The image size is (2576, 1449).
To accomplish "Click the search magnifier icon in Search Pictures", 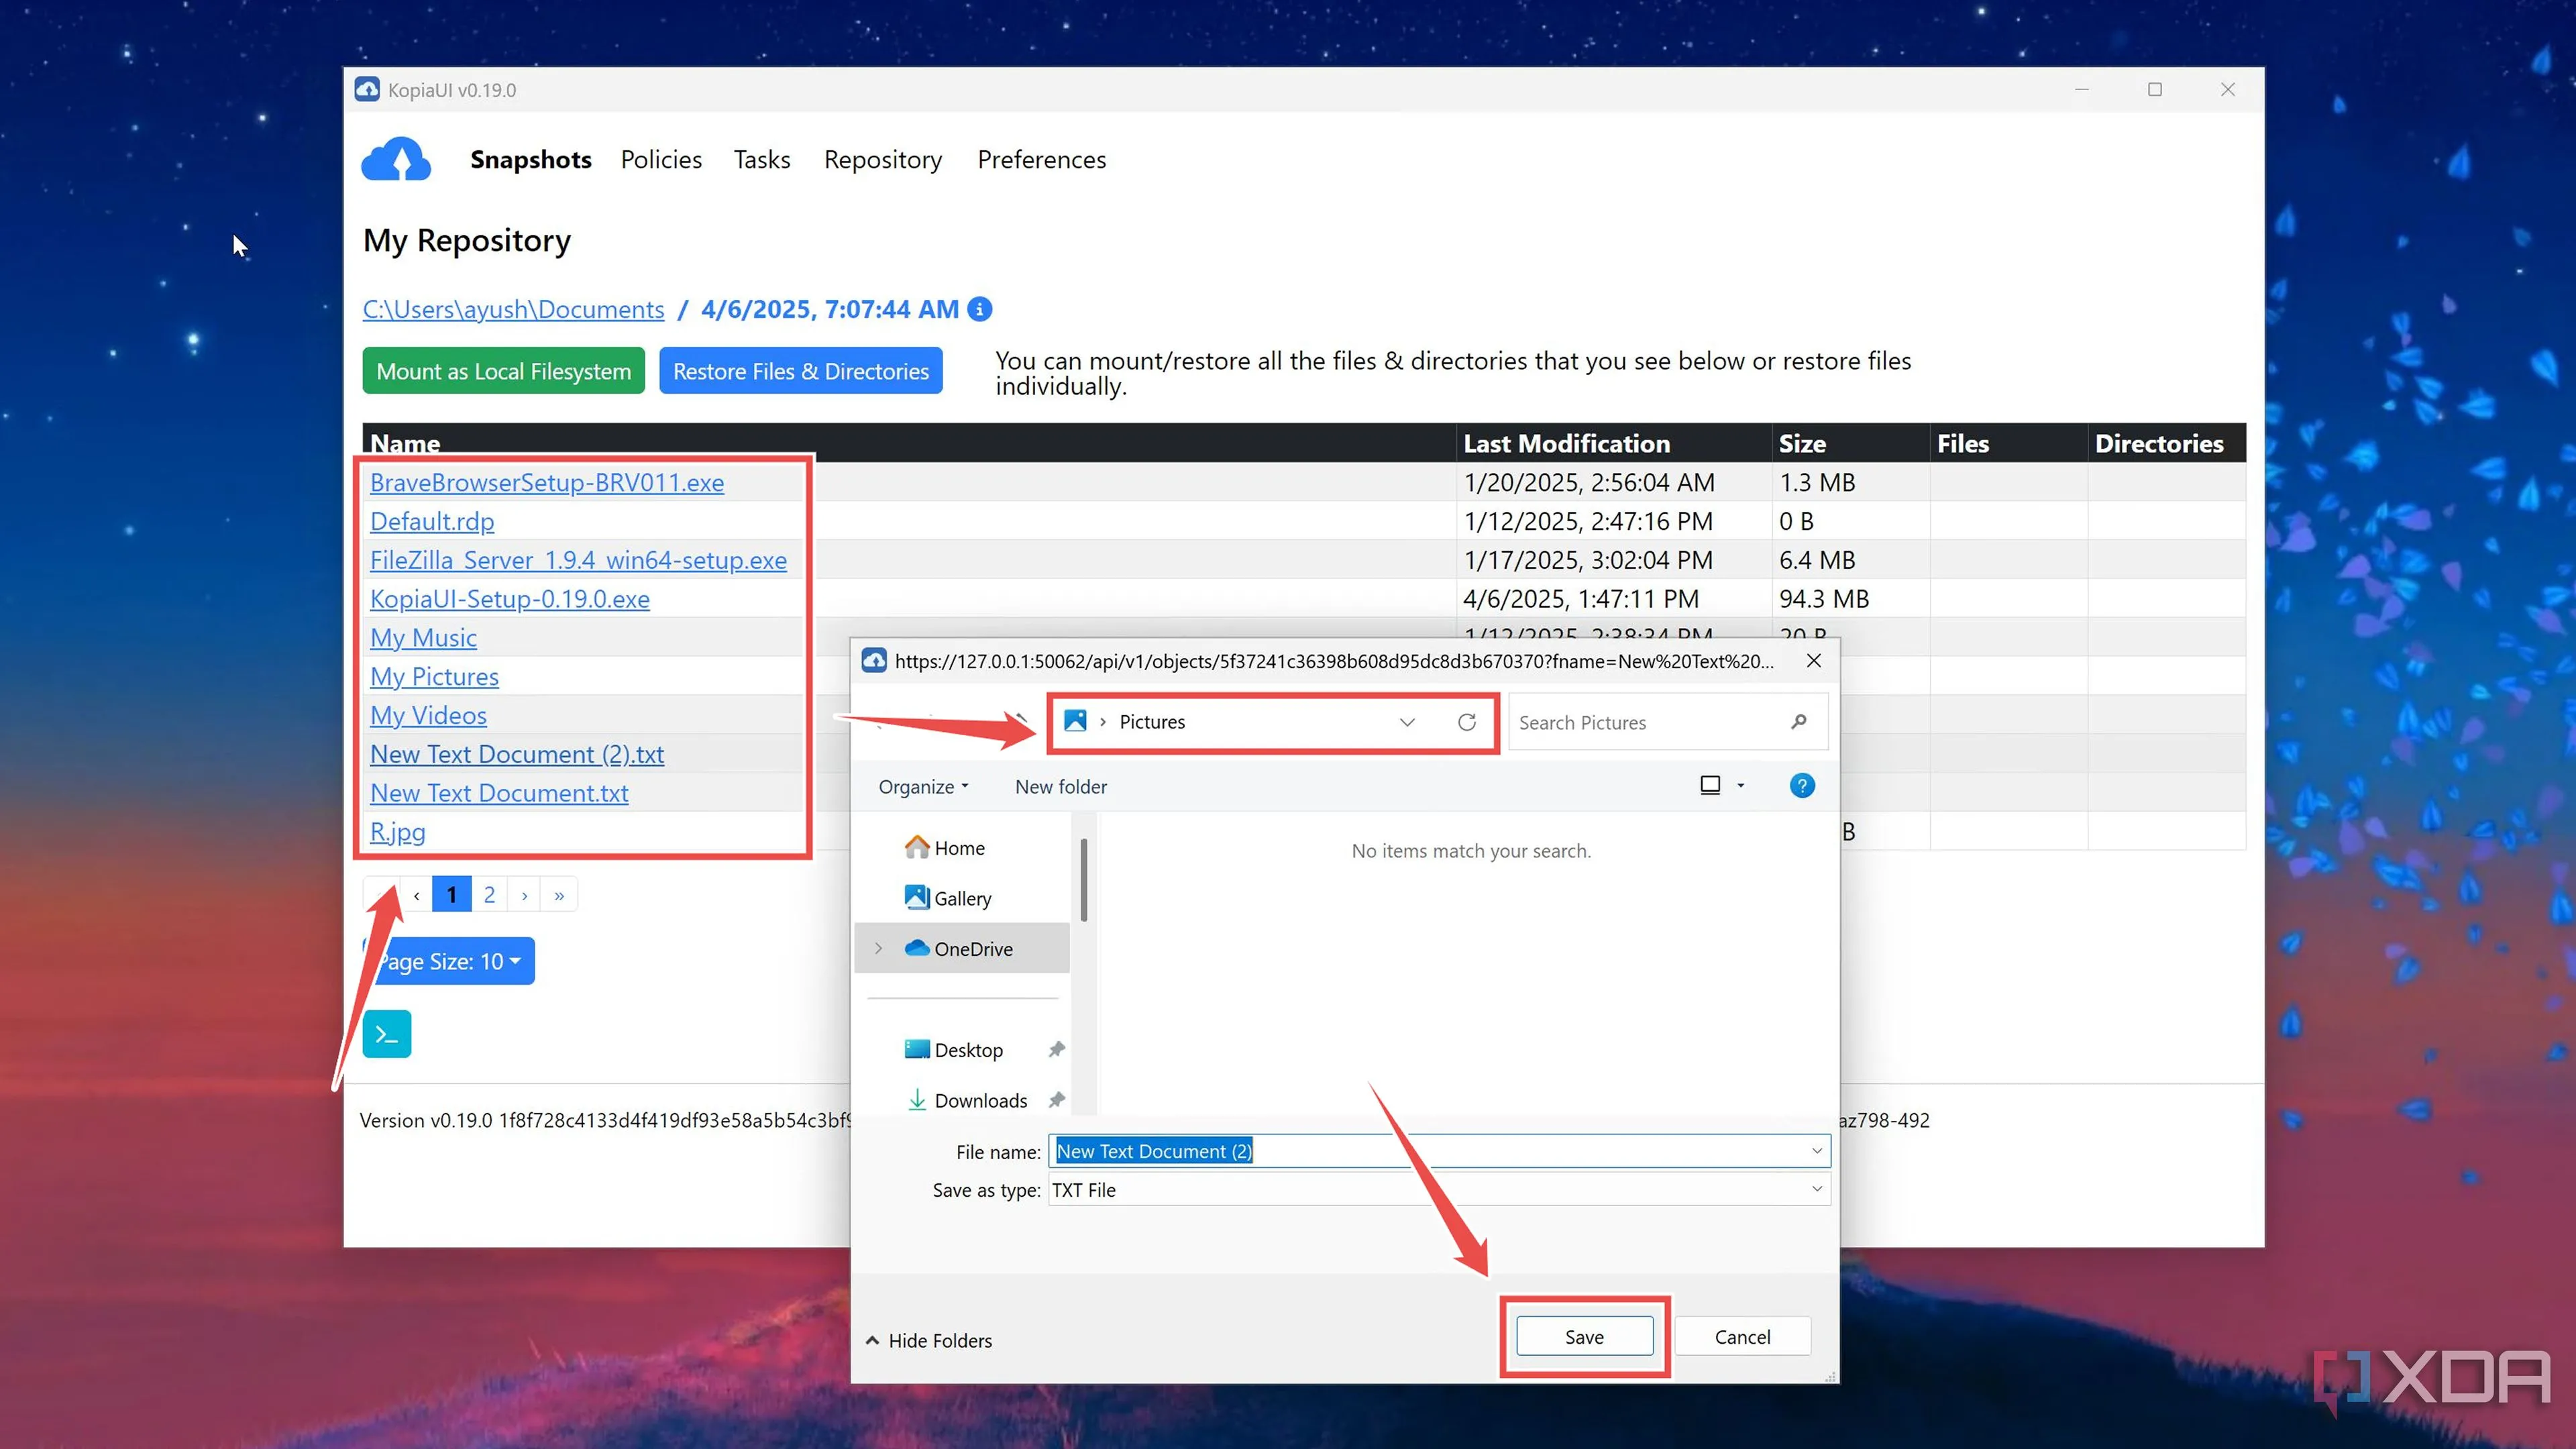I will (1799, 722).
